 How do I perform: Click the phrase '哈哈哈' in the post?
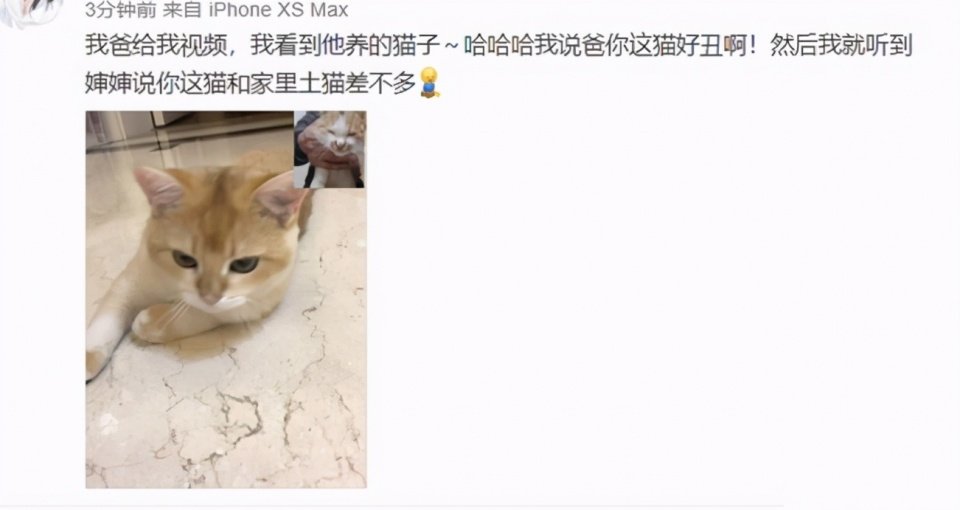click(498, 46)
